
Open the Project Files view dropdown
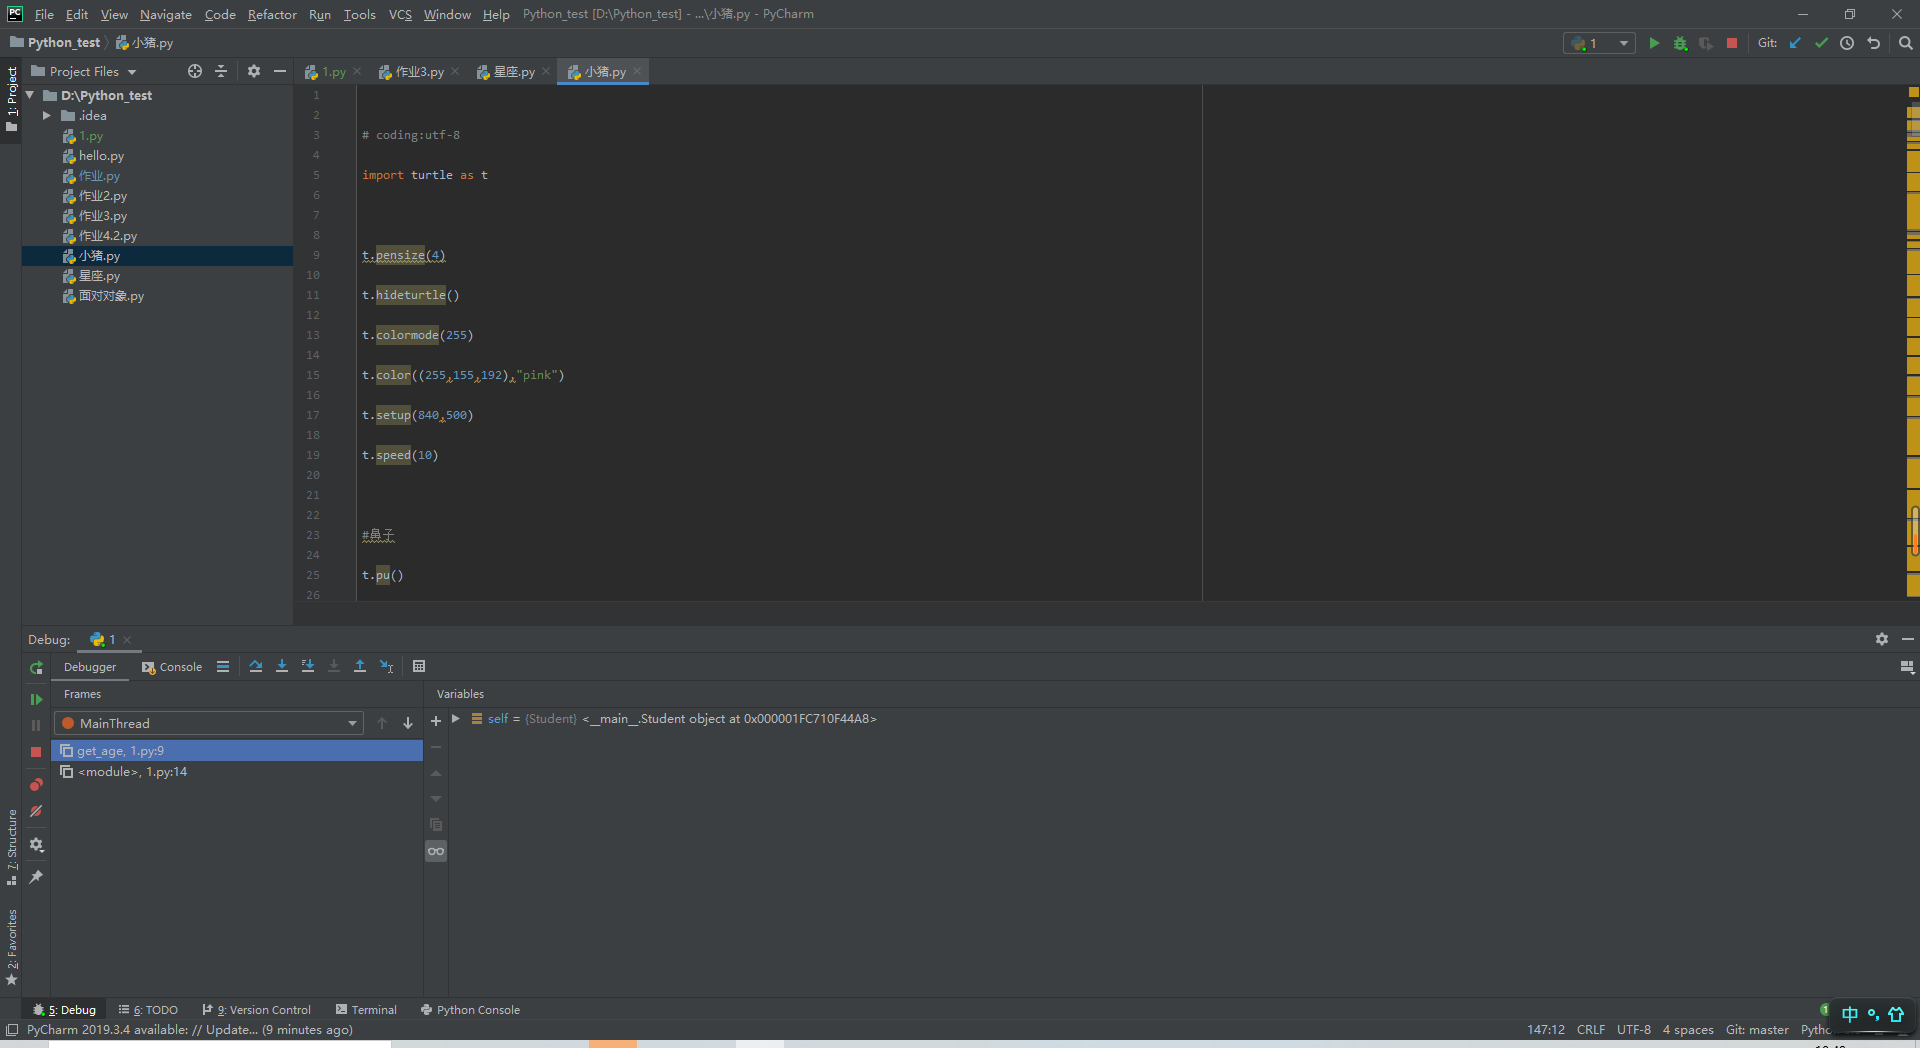click(x=84, y=71)
